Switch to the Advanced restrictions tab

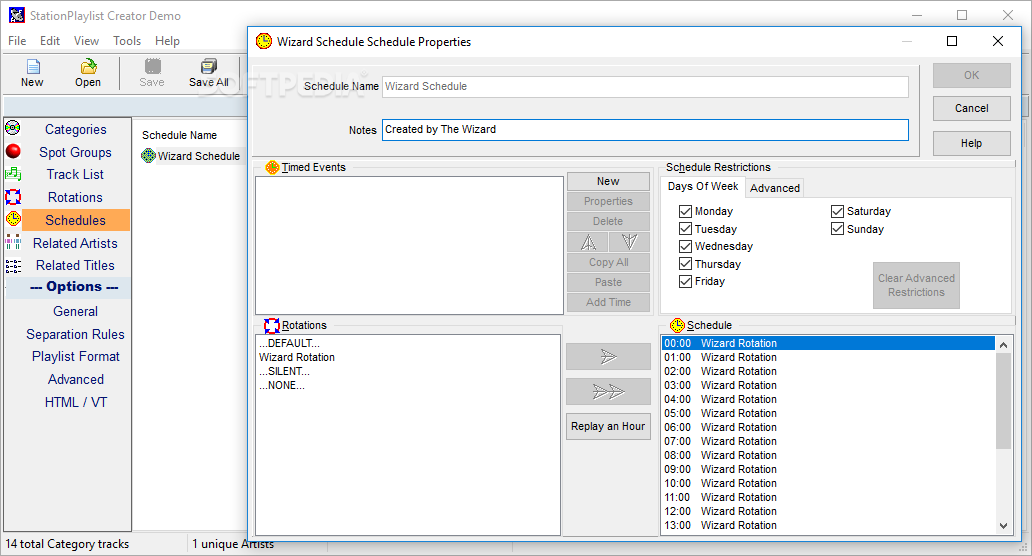point(775,188)
